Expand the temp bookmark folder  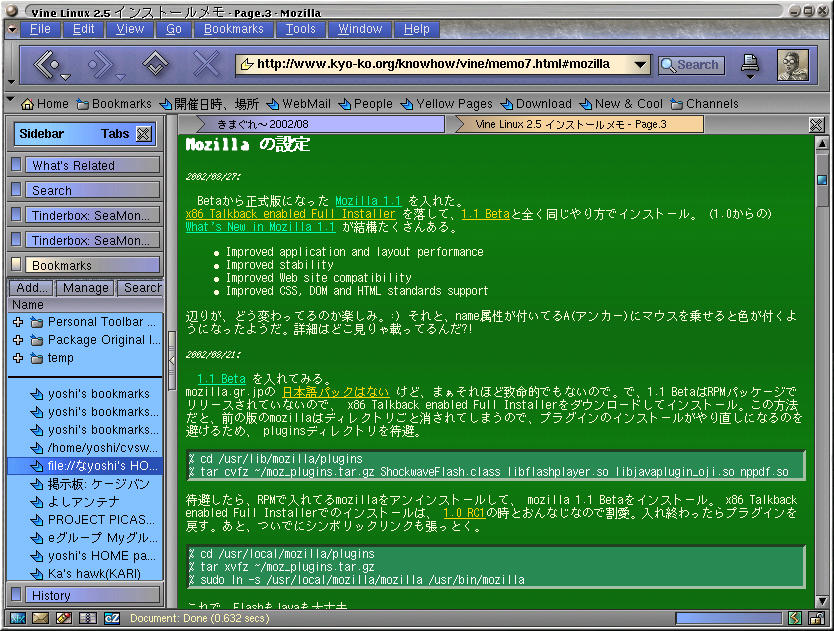pos(18,358)
